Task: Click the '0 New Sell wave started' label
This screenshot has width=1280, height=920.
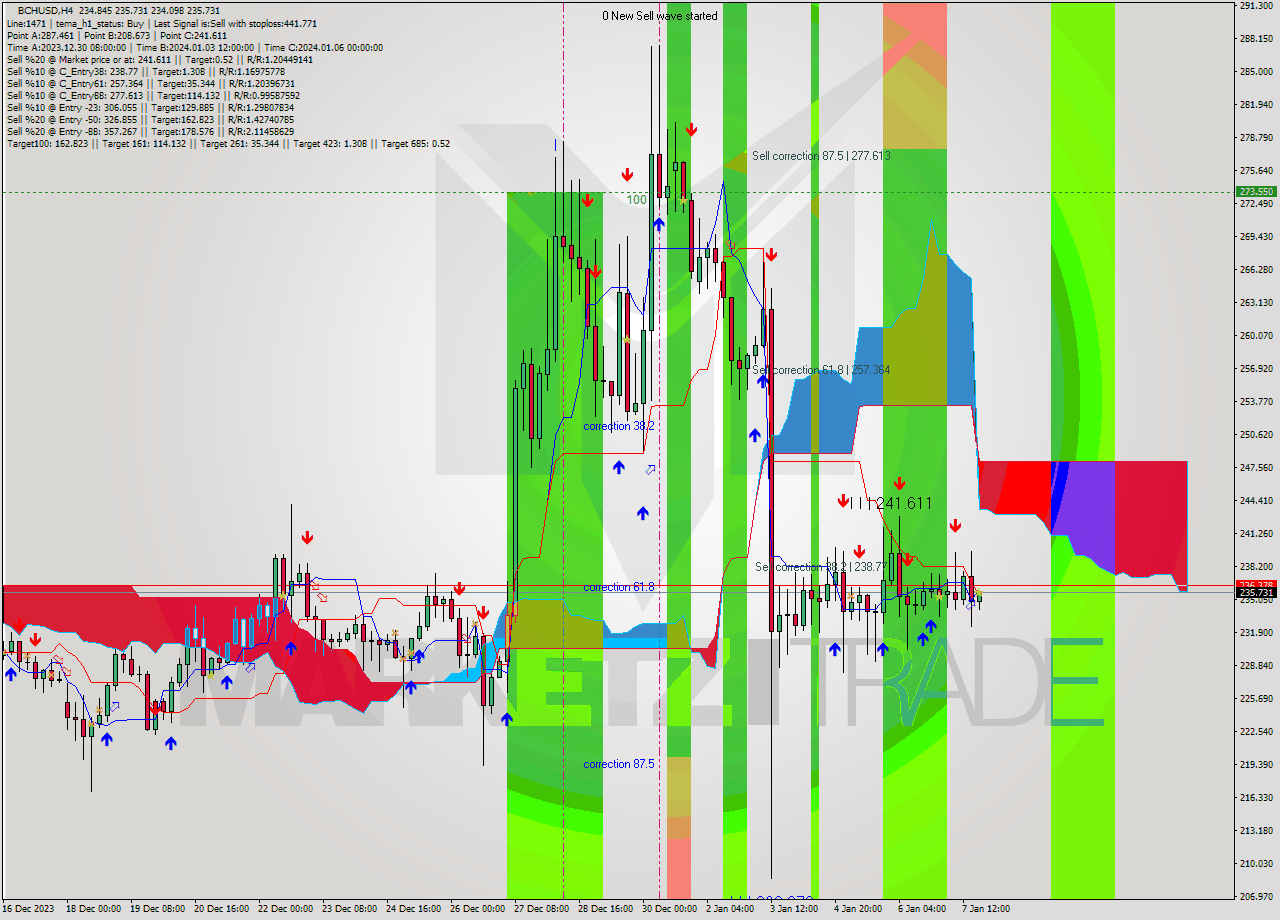Action: point(659,16)
